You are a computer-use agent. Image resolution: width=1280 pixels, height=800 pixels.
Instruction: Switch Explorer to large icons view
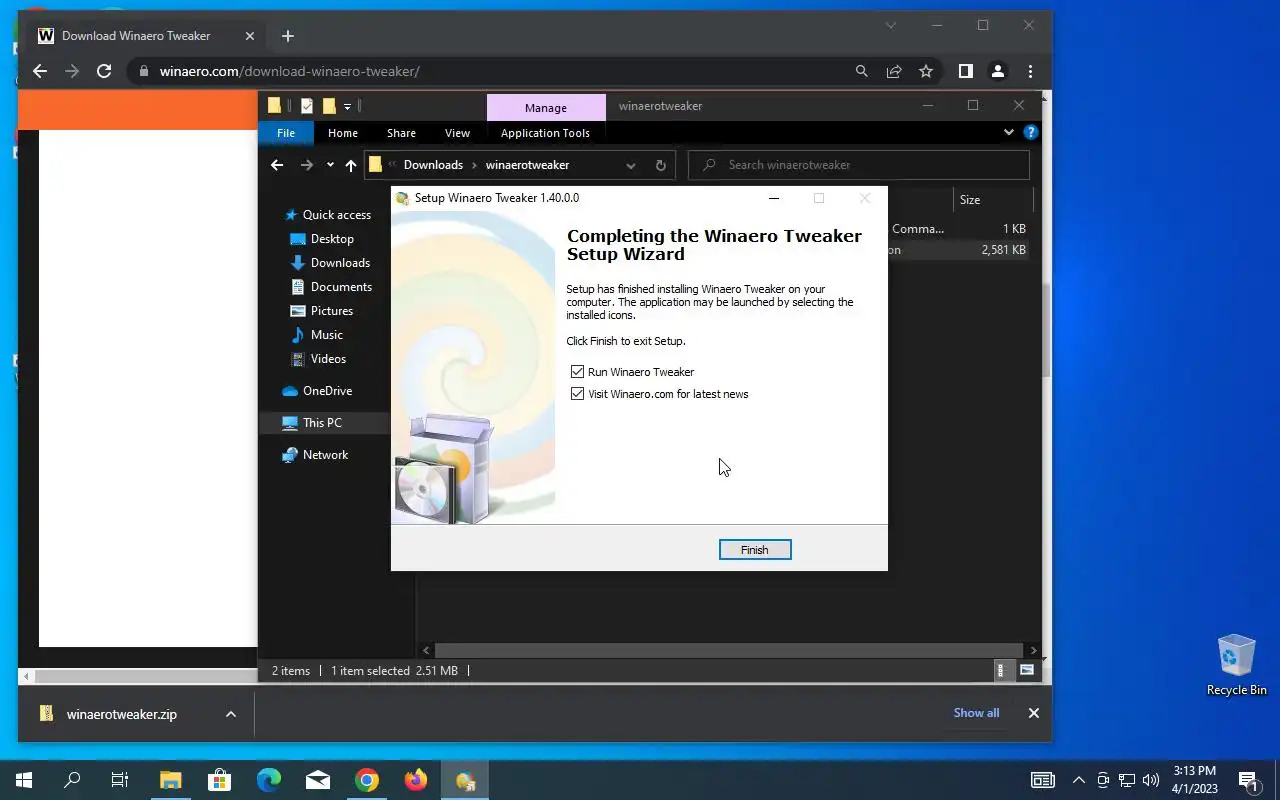1027,671
